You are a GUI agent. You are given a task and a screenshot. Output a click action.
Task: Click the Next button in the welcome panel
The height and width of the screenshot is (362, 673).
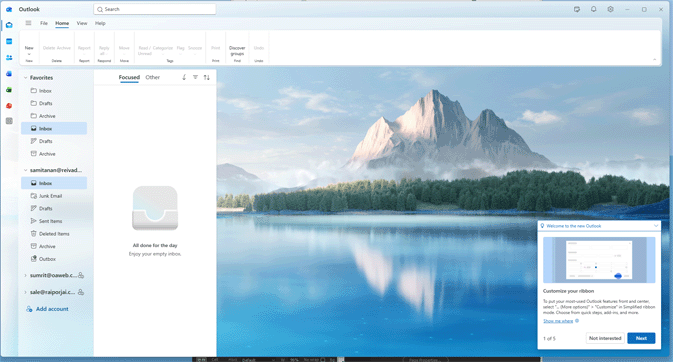[641, 338]
